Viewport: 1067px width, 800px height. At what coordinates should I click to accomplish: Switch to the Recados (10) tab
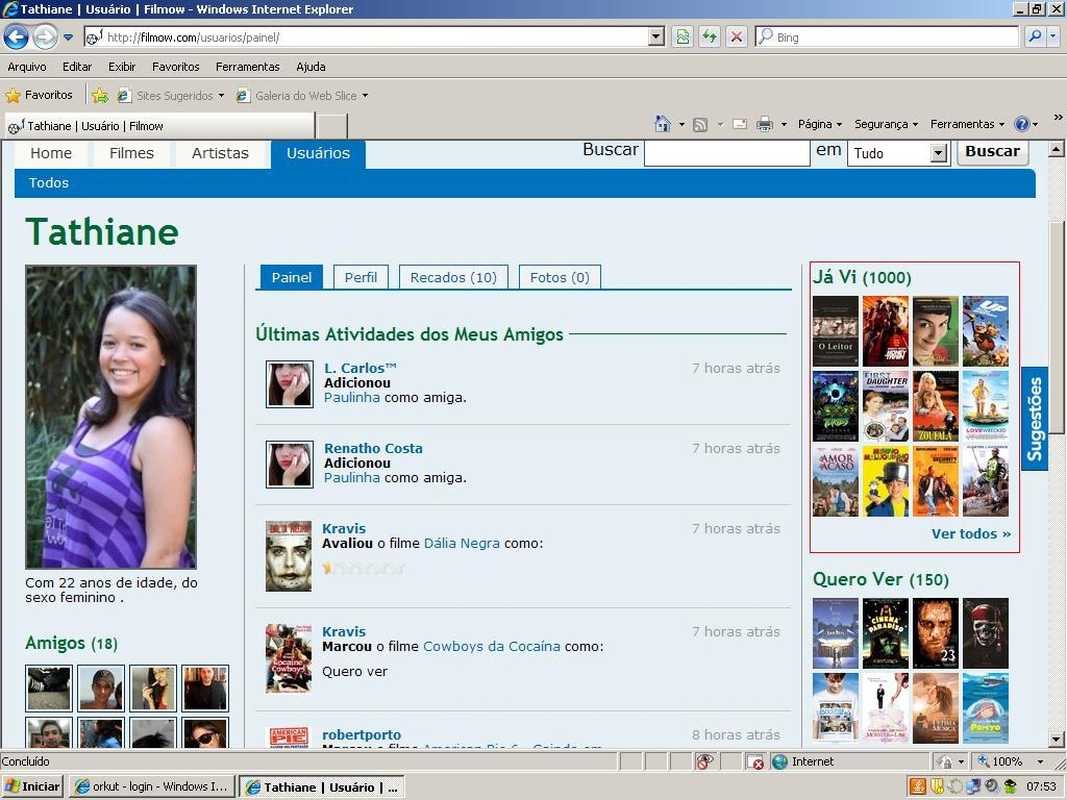453,278
